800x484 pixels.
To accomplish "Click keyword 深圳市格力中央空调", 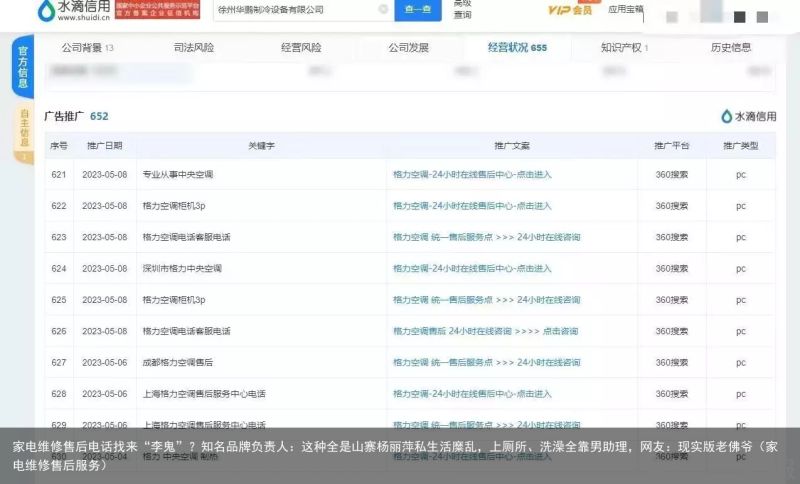I will pyautogui.click(x=182, y=269).
